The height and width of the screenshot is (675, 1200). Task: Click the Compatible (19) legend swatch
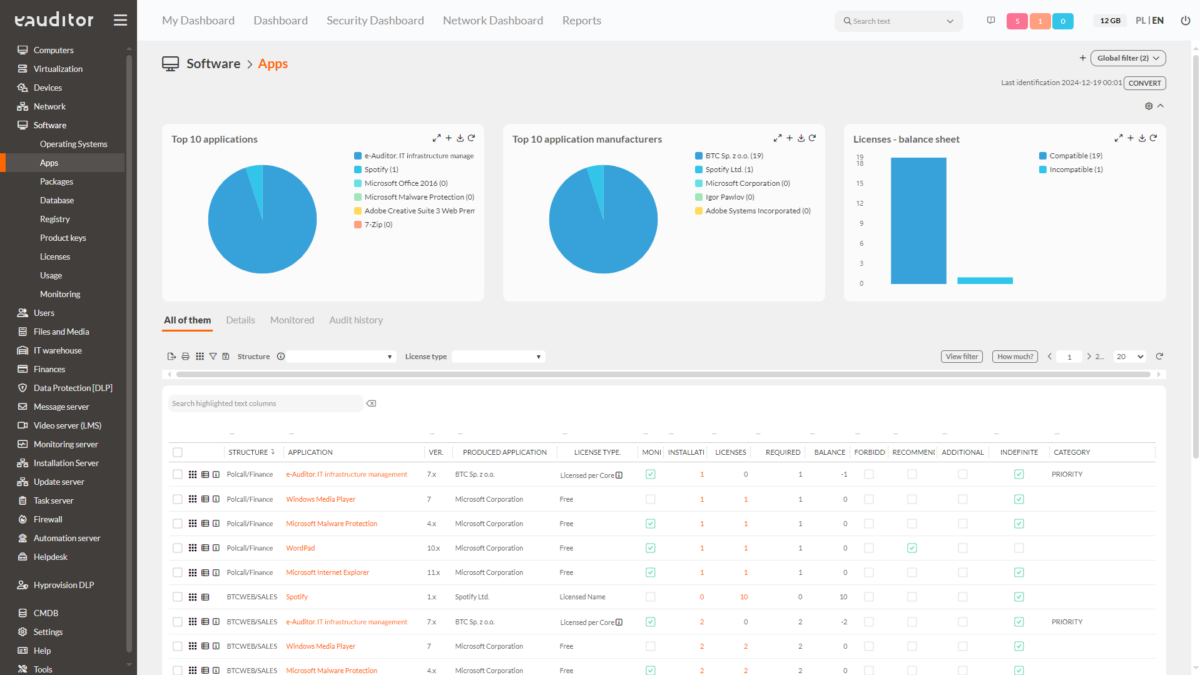coord(1043,156)
